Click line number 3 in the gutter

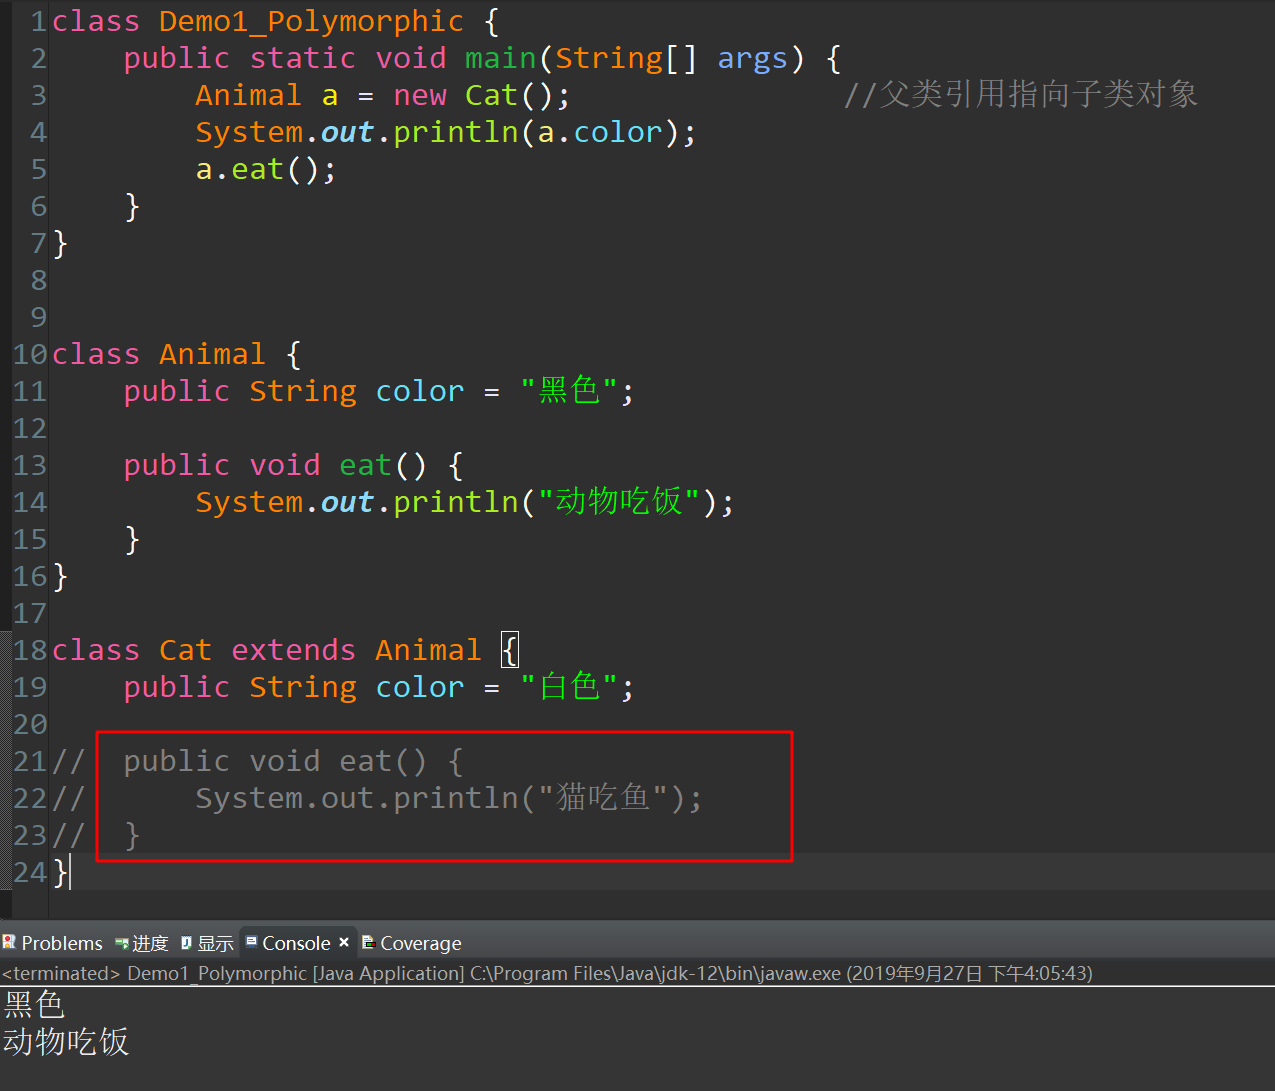[38, 95]
